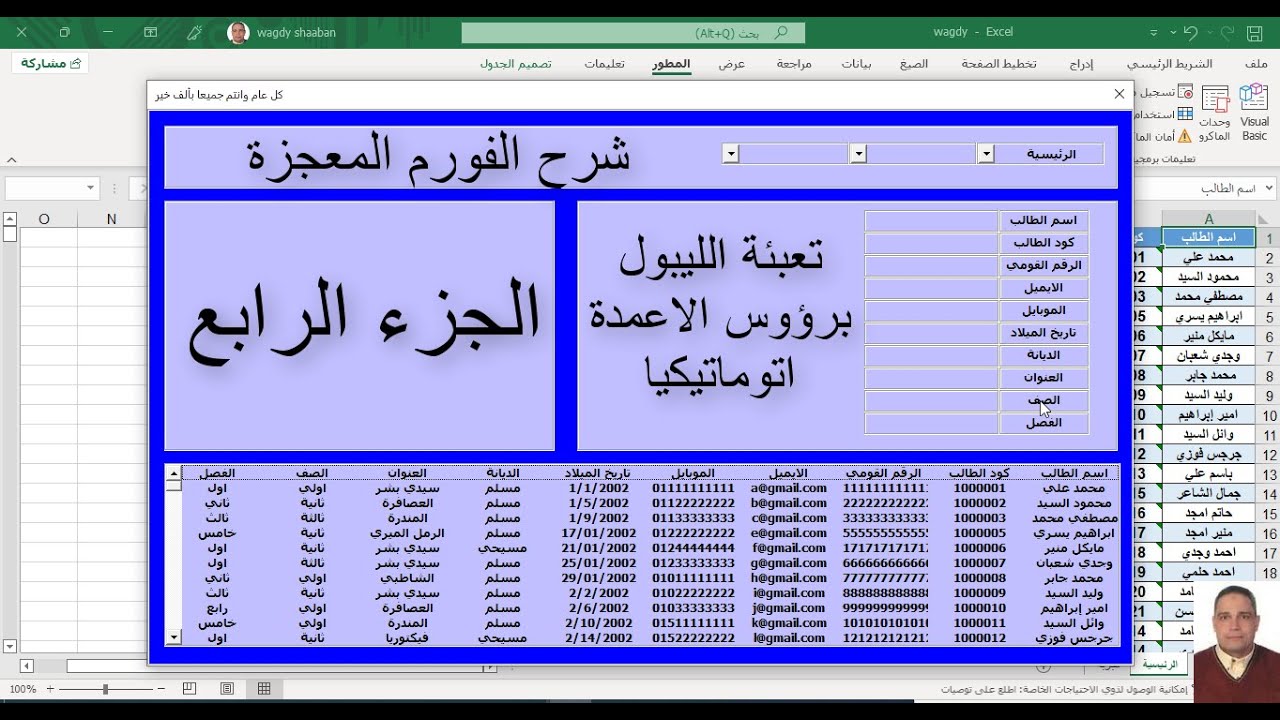This screenshot has width=1280, height=720.
Task: Select listbox row with j@gmail.com
Action: (651, 608)
